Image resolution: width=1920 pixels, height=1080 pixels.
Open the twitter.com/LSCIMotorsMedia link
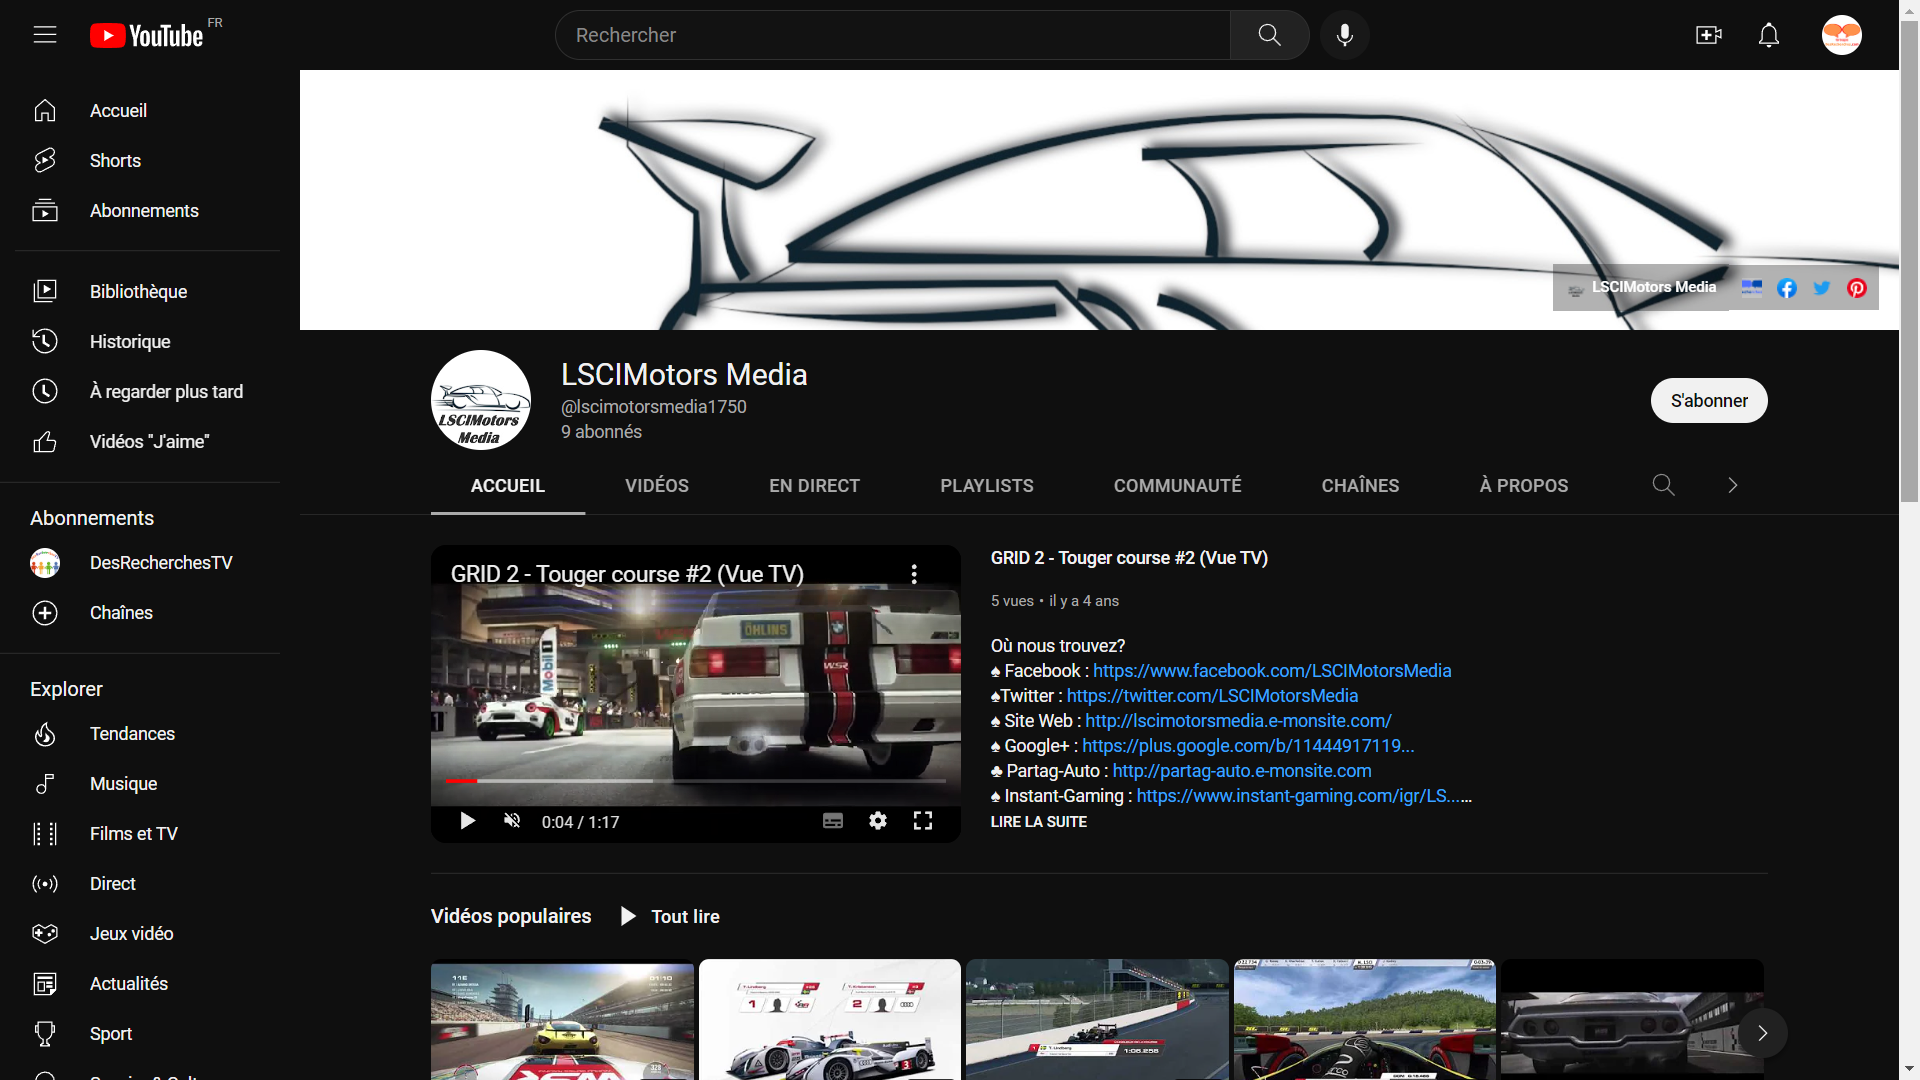1212,696
